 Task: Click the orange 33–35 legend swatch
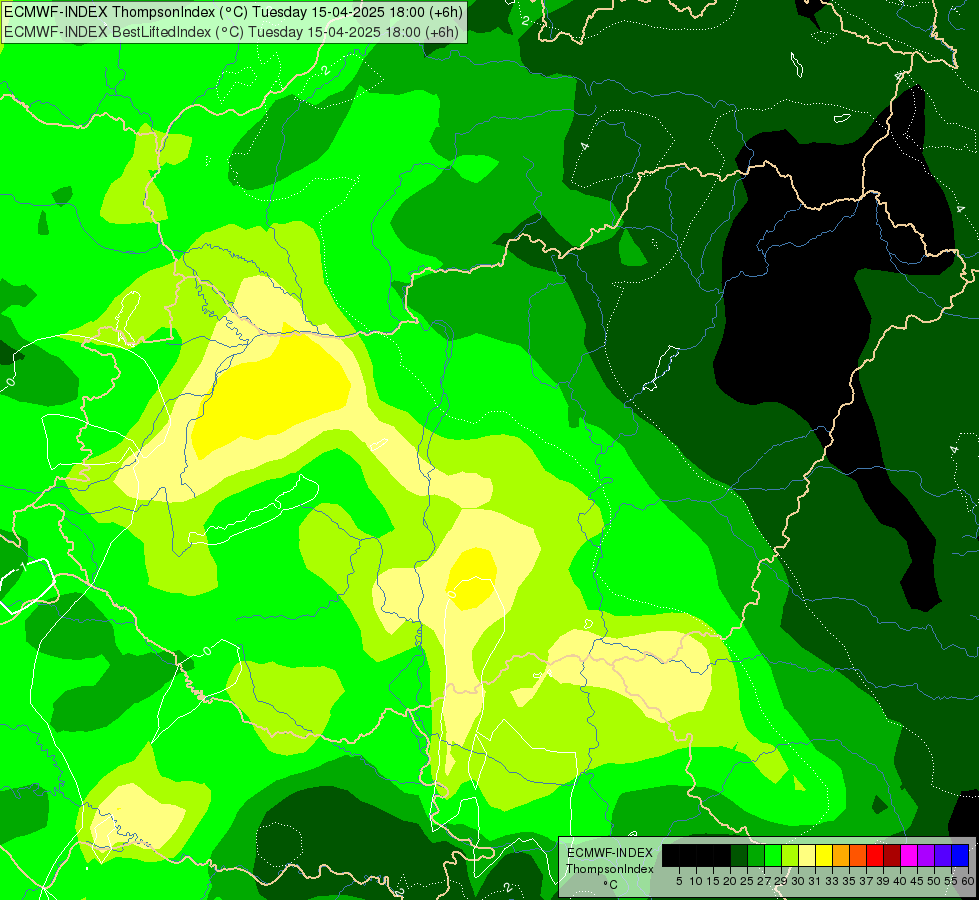pyautogui.click(x=841, y=855)
